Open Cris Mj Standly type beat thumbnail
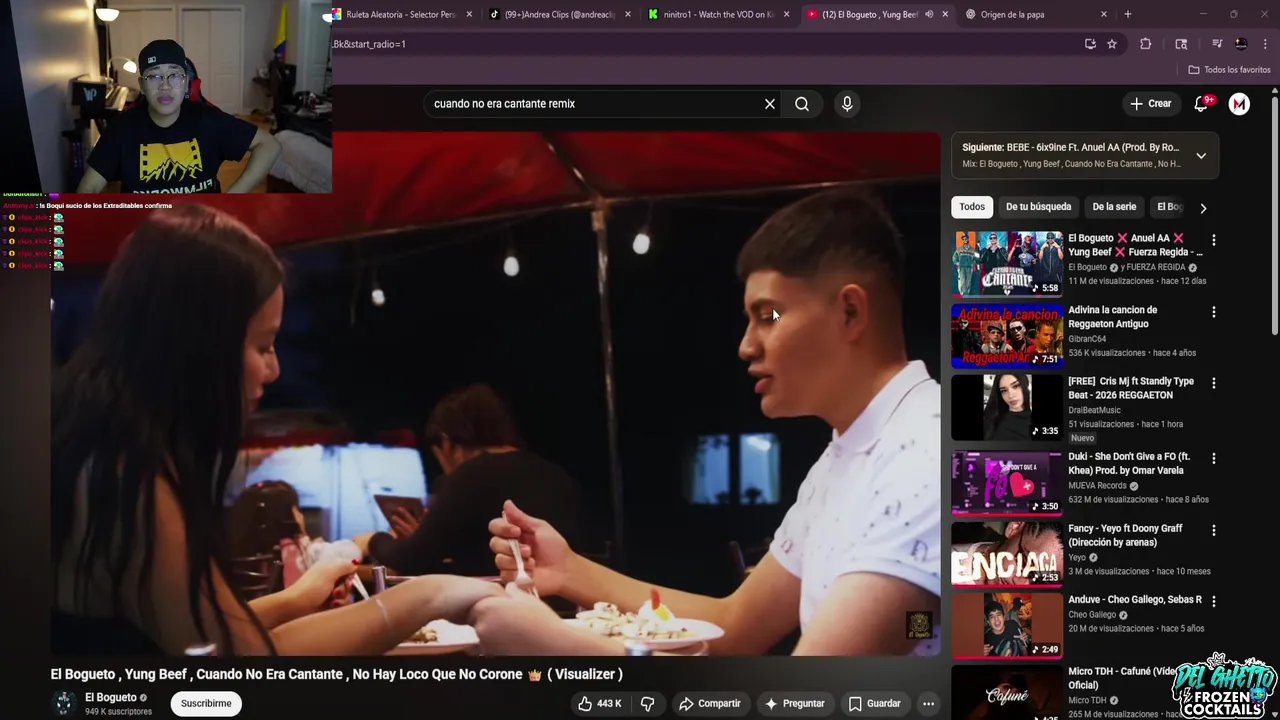1280x720 pixels. pos(1007,407)
